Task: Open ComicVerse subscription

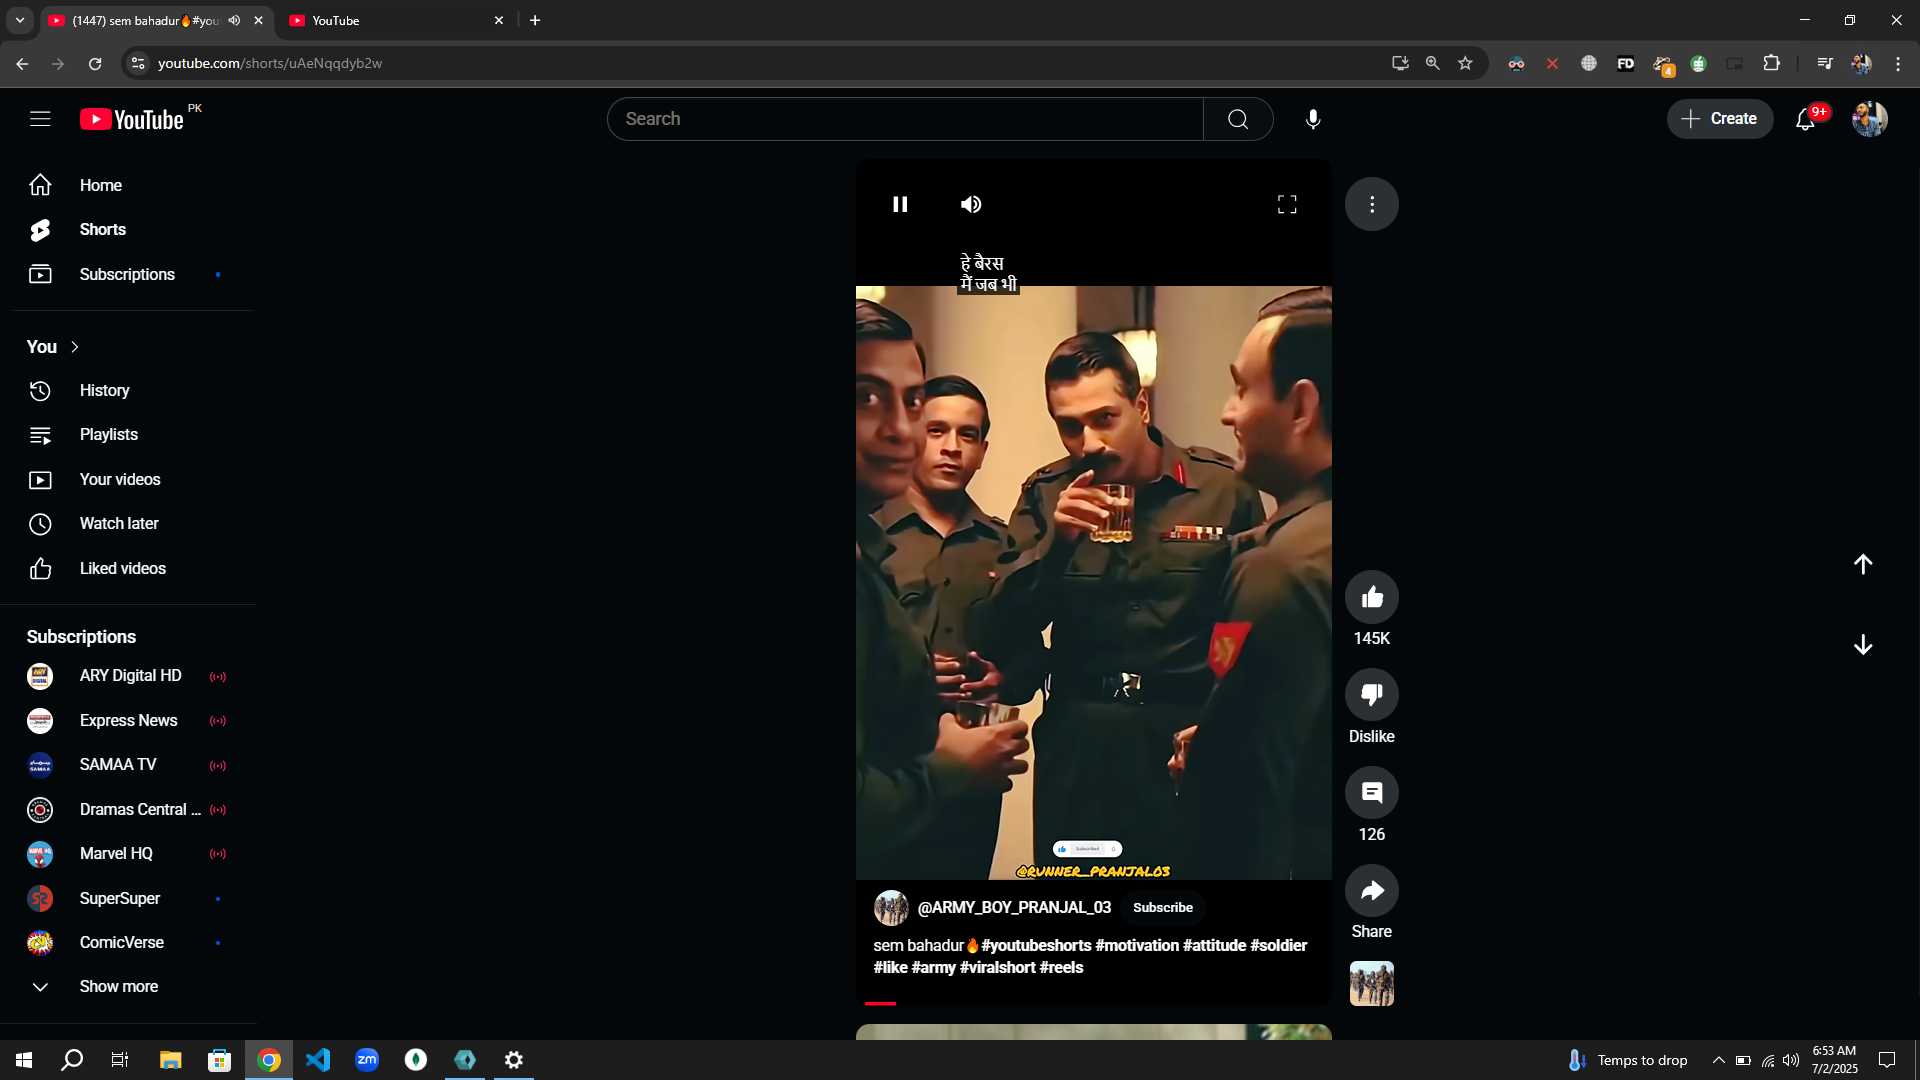Action: click(128, 943)
